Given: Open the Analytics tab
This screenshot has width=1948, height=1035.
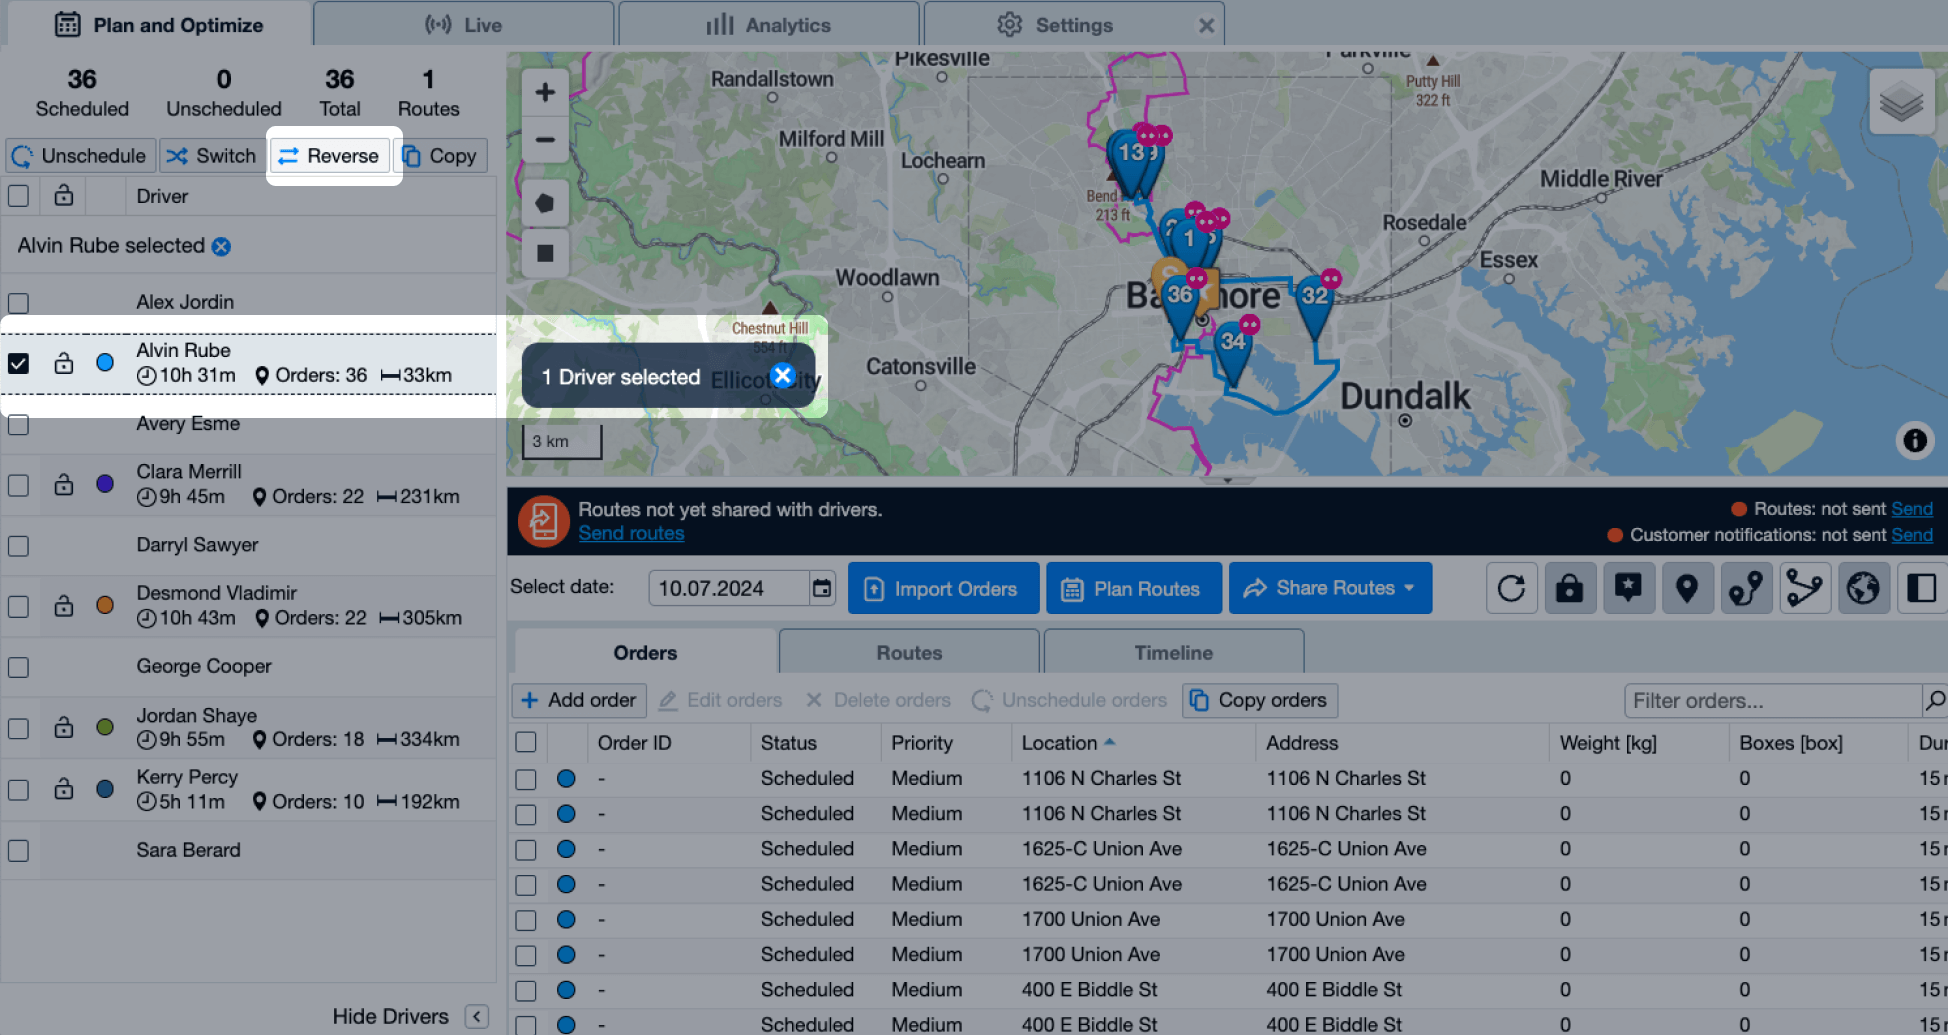Looking at the screenshot, I should pyautogui.click(x=768, y=25).
